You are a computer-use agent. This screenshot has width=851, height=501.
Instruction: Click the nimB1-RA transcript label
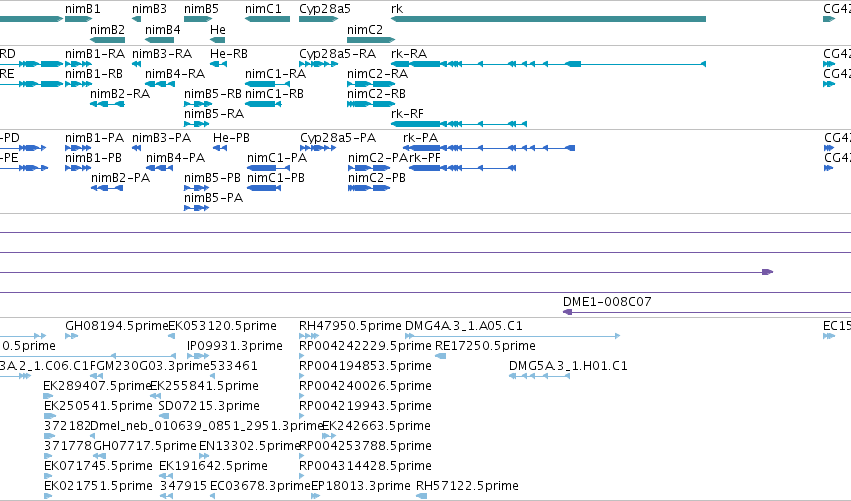(95, 54)
